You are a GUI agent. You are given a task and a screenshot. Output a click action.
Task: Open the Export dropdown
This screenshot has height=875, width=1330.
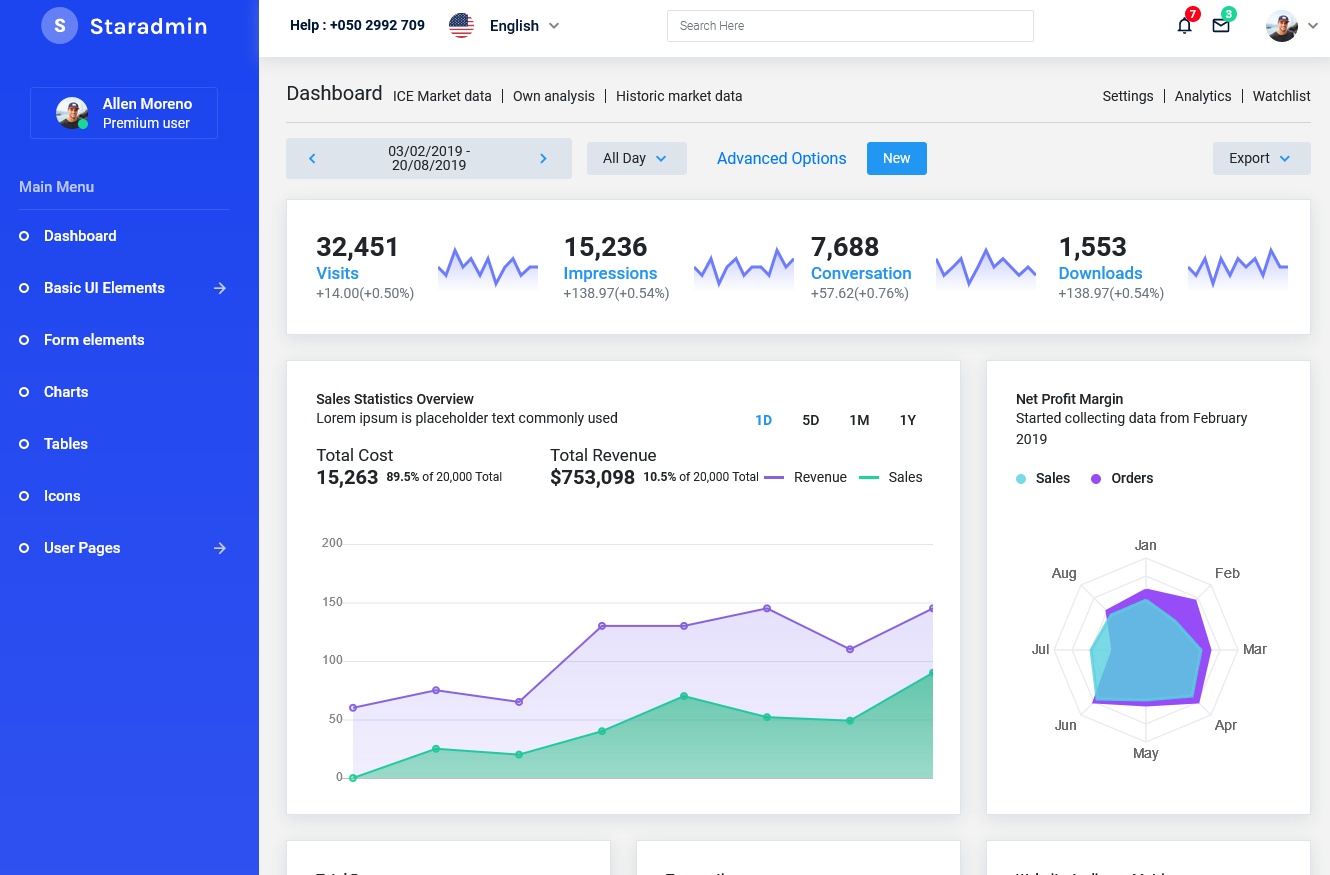tap(1261, 158)
